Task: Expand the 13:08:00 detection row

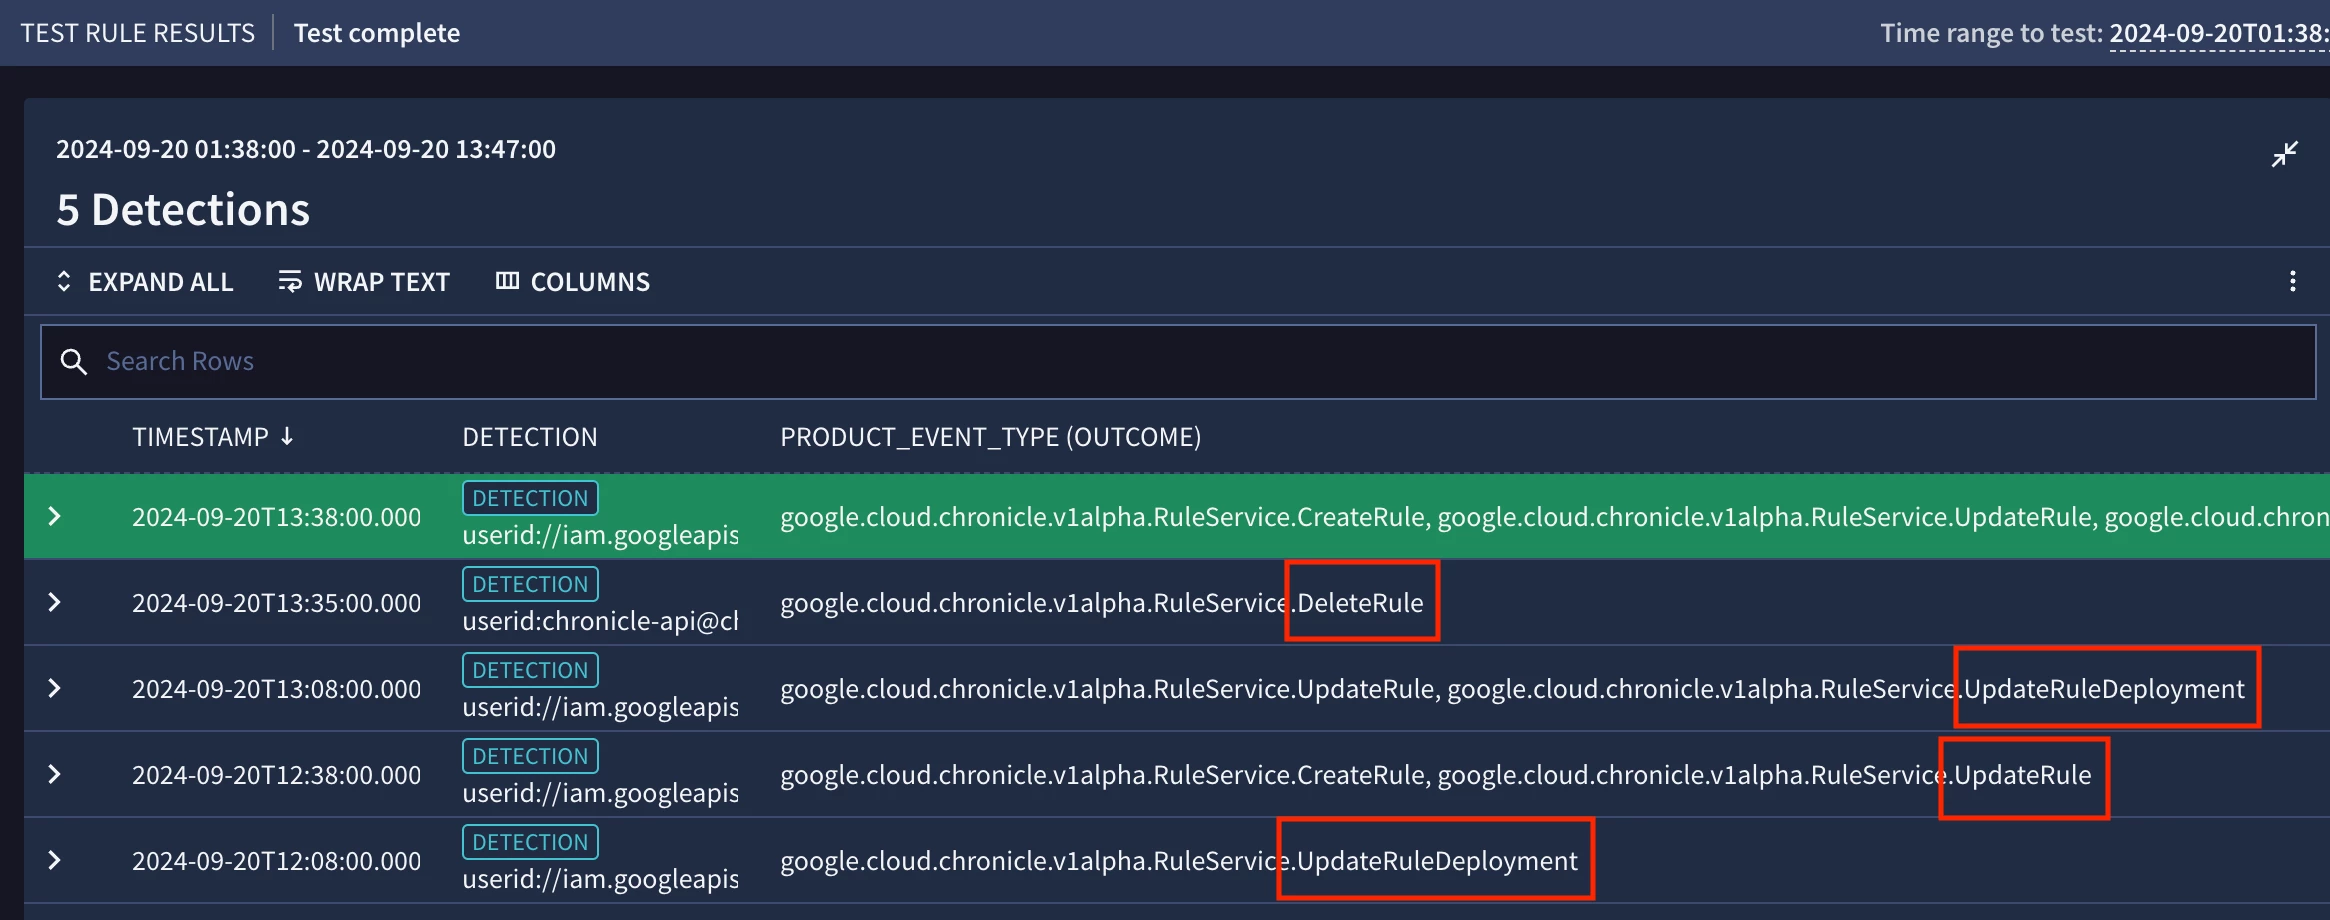Action: pos(55,688)
